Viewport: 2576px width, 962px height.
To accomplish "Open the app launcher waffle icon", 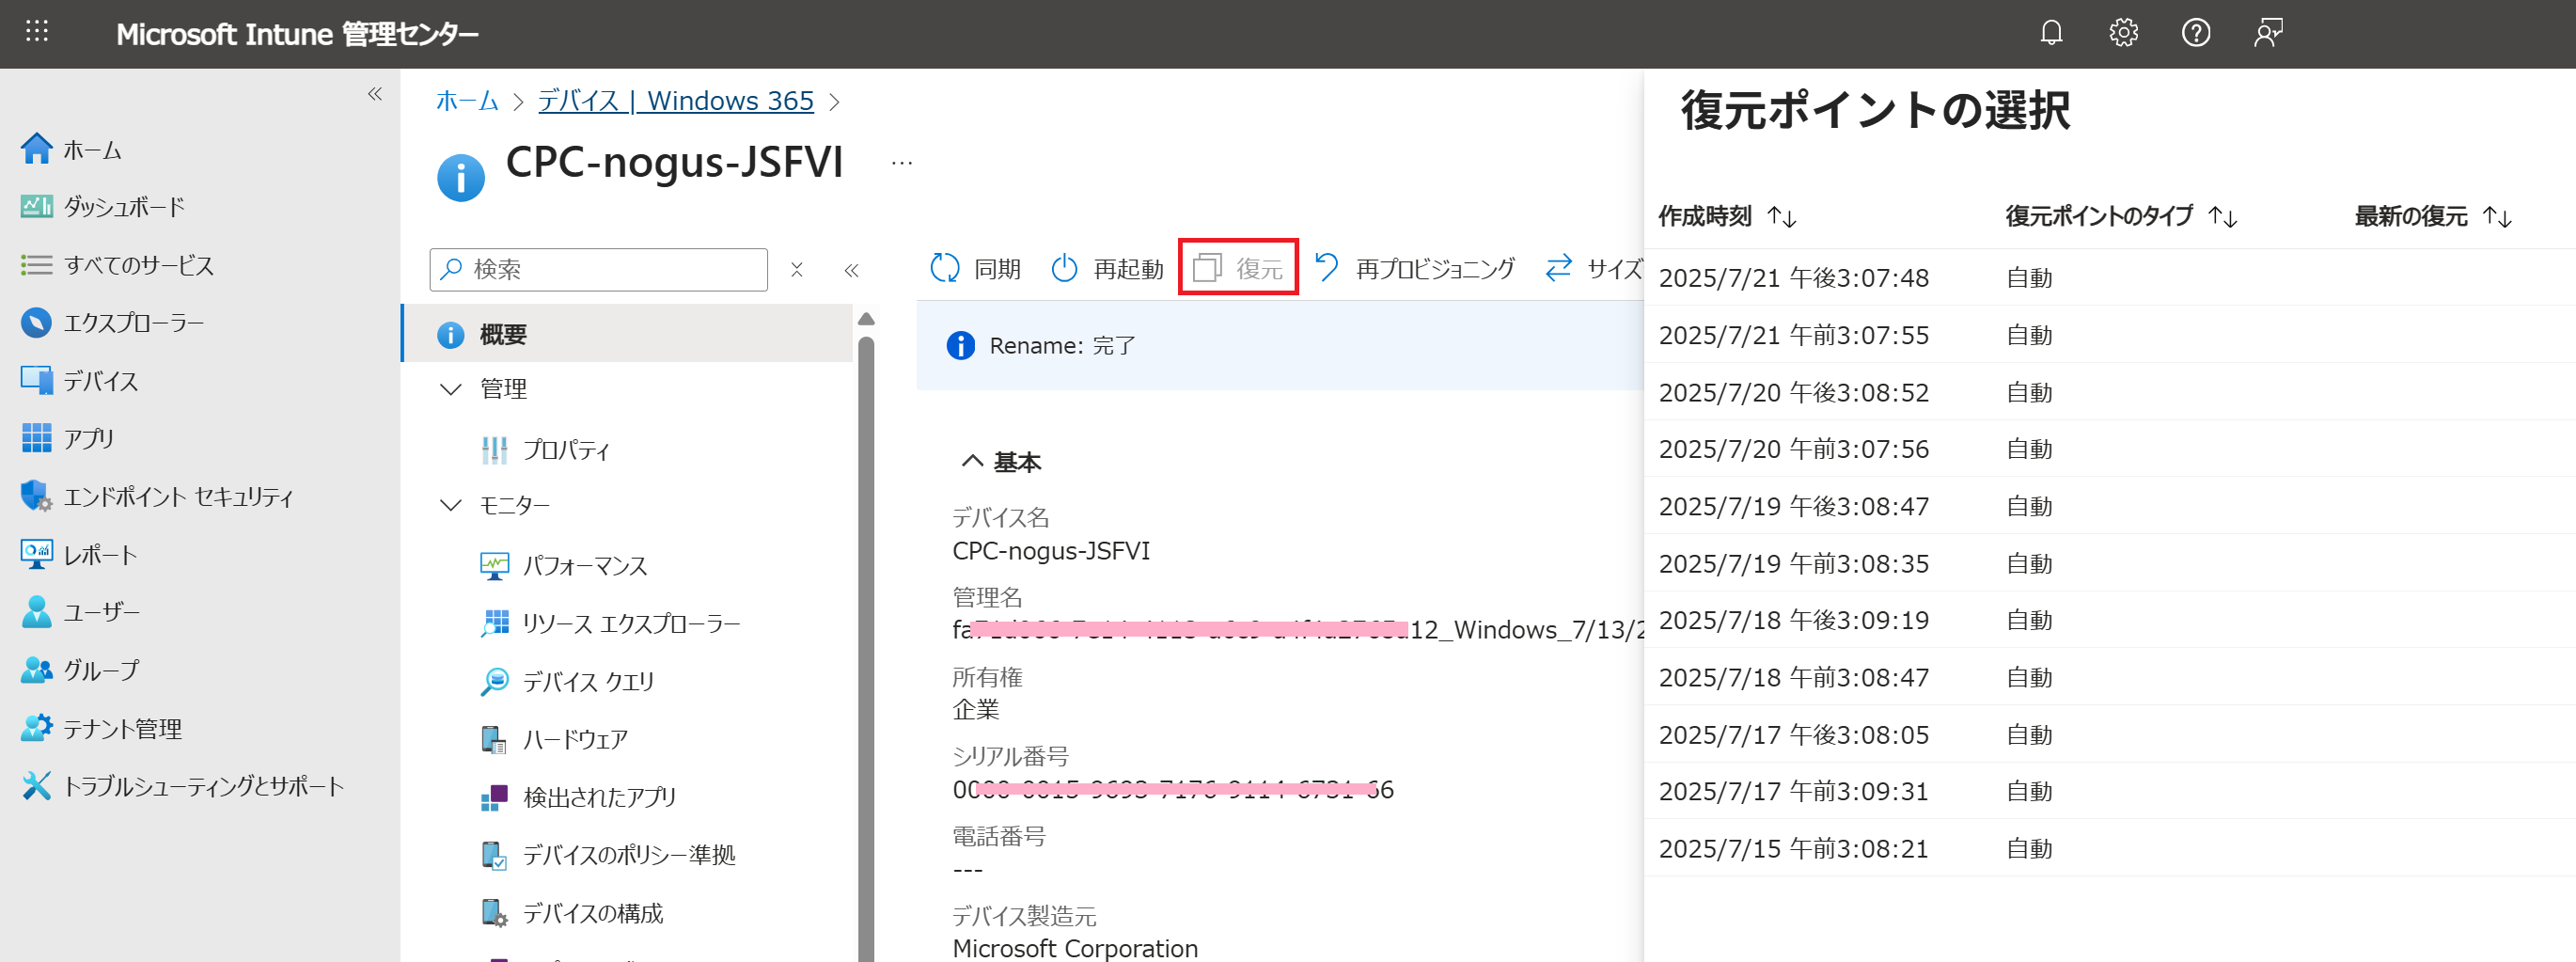I will click(x=37, y=32).
